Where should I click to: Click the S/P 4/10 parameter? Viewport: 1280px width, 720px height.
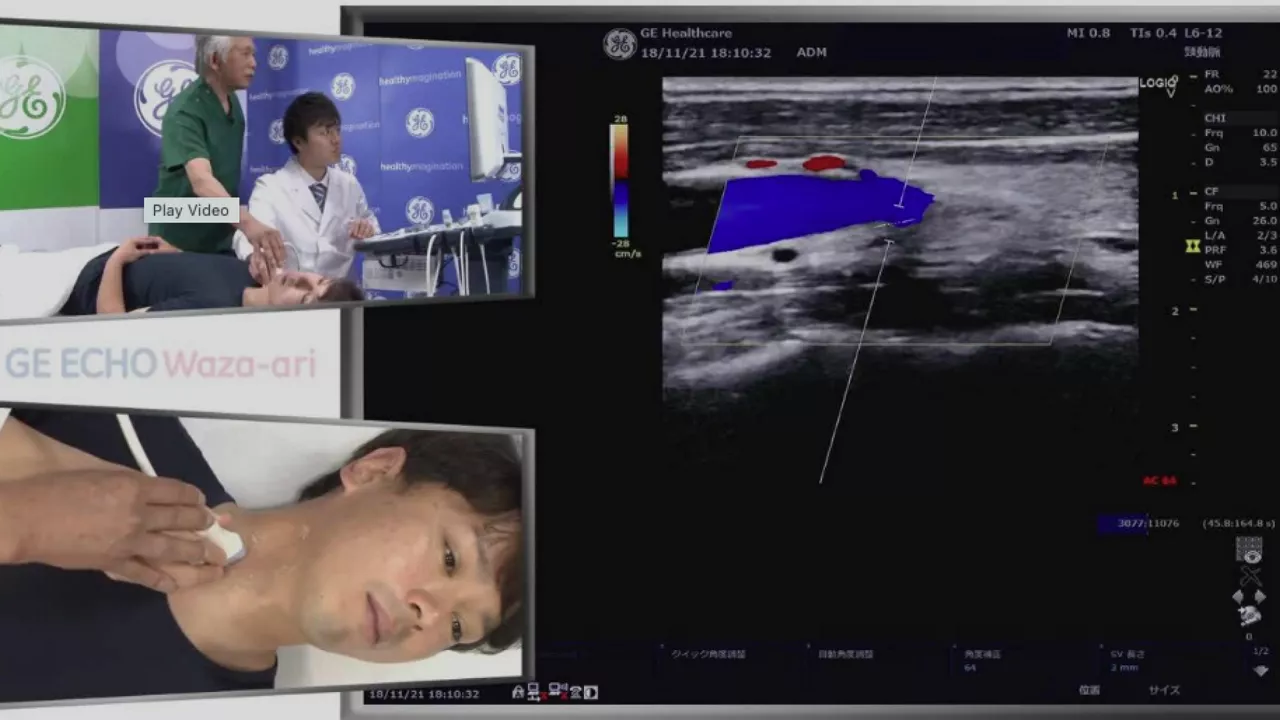coord(1241,279)
